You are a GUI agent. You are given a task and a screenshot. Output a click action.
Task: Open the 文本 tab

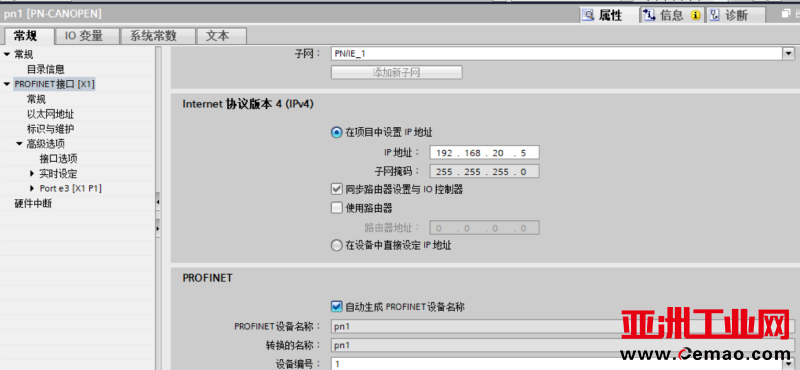(221, 36)
